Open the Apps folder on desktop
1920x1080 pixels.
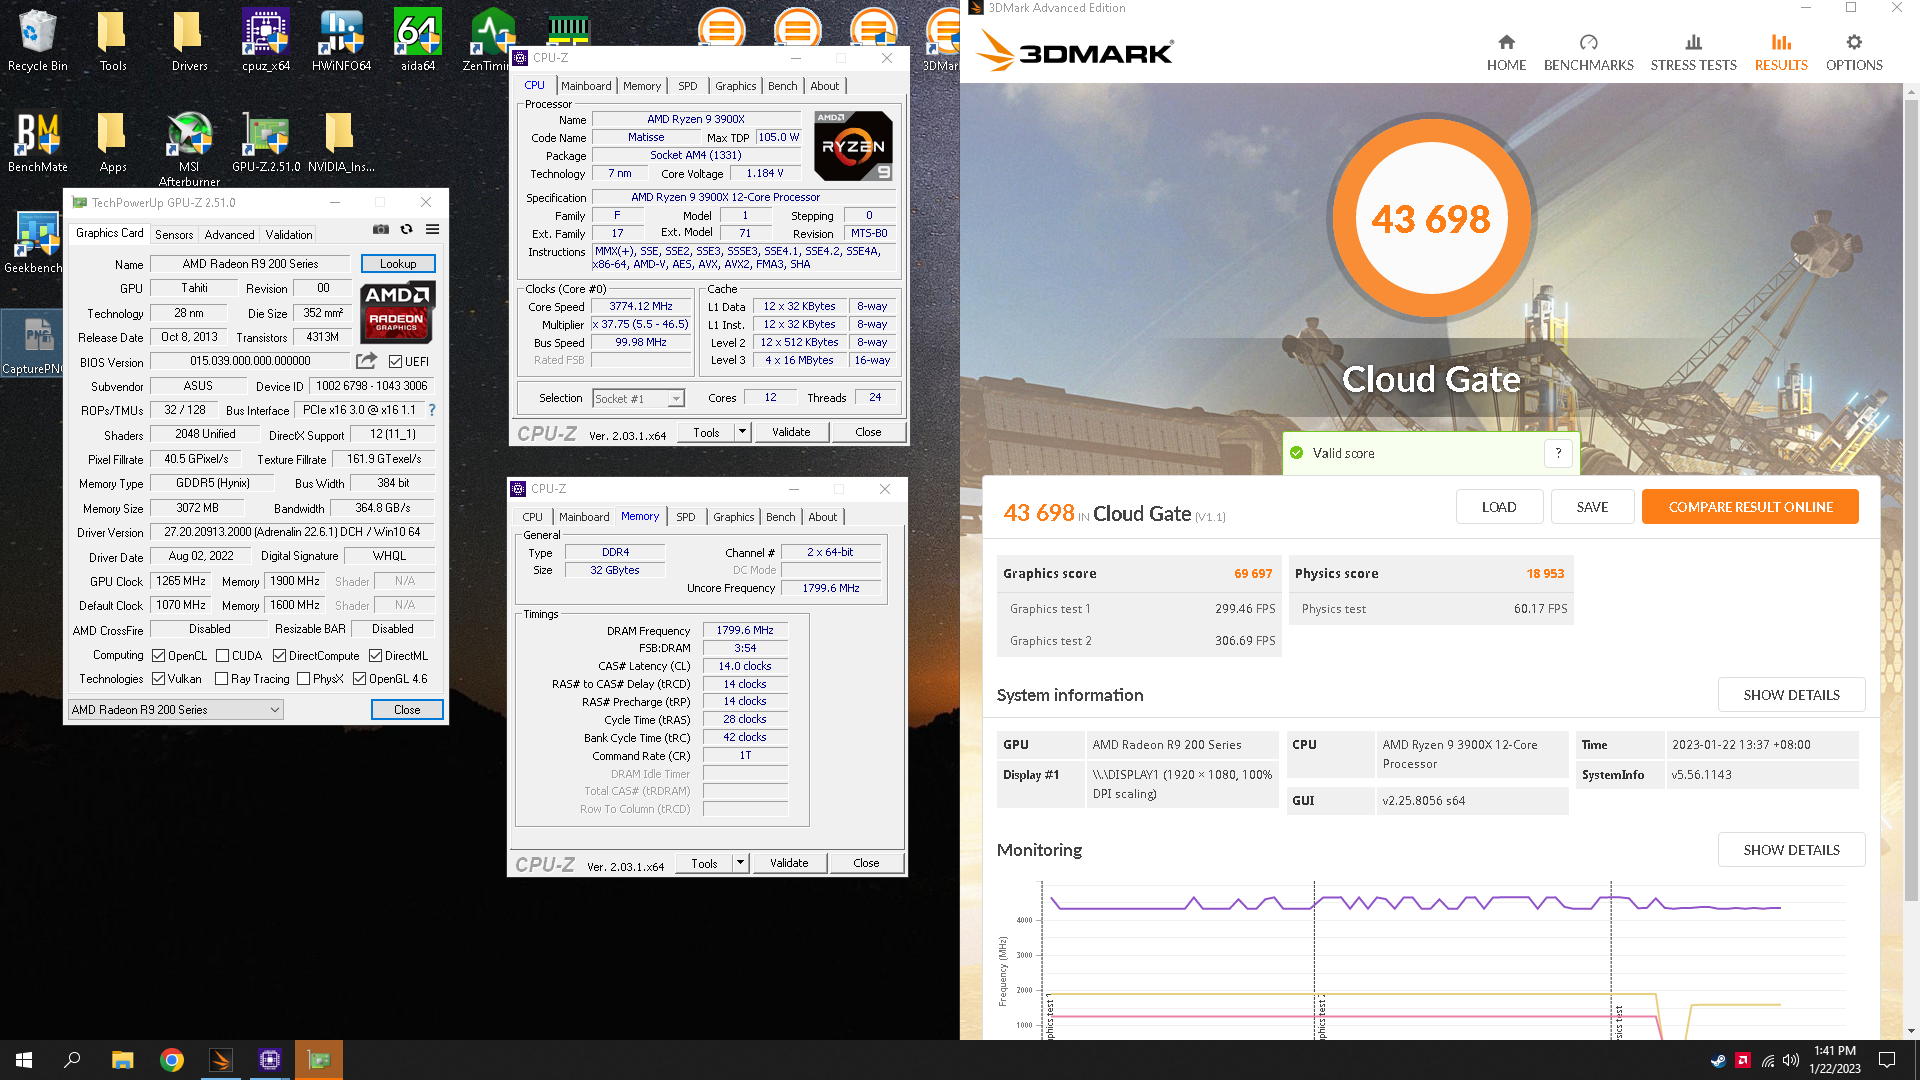click(113, 141)
